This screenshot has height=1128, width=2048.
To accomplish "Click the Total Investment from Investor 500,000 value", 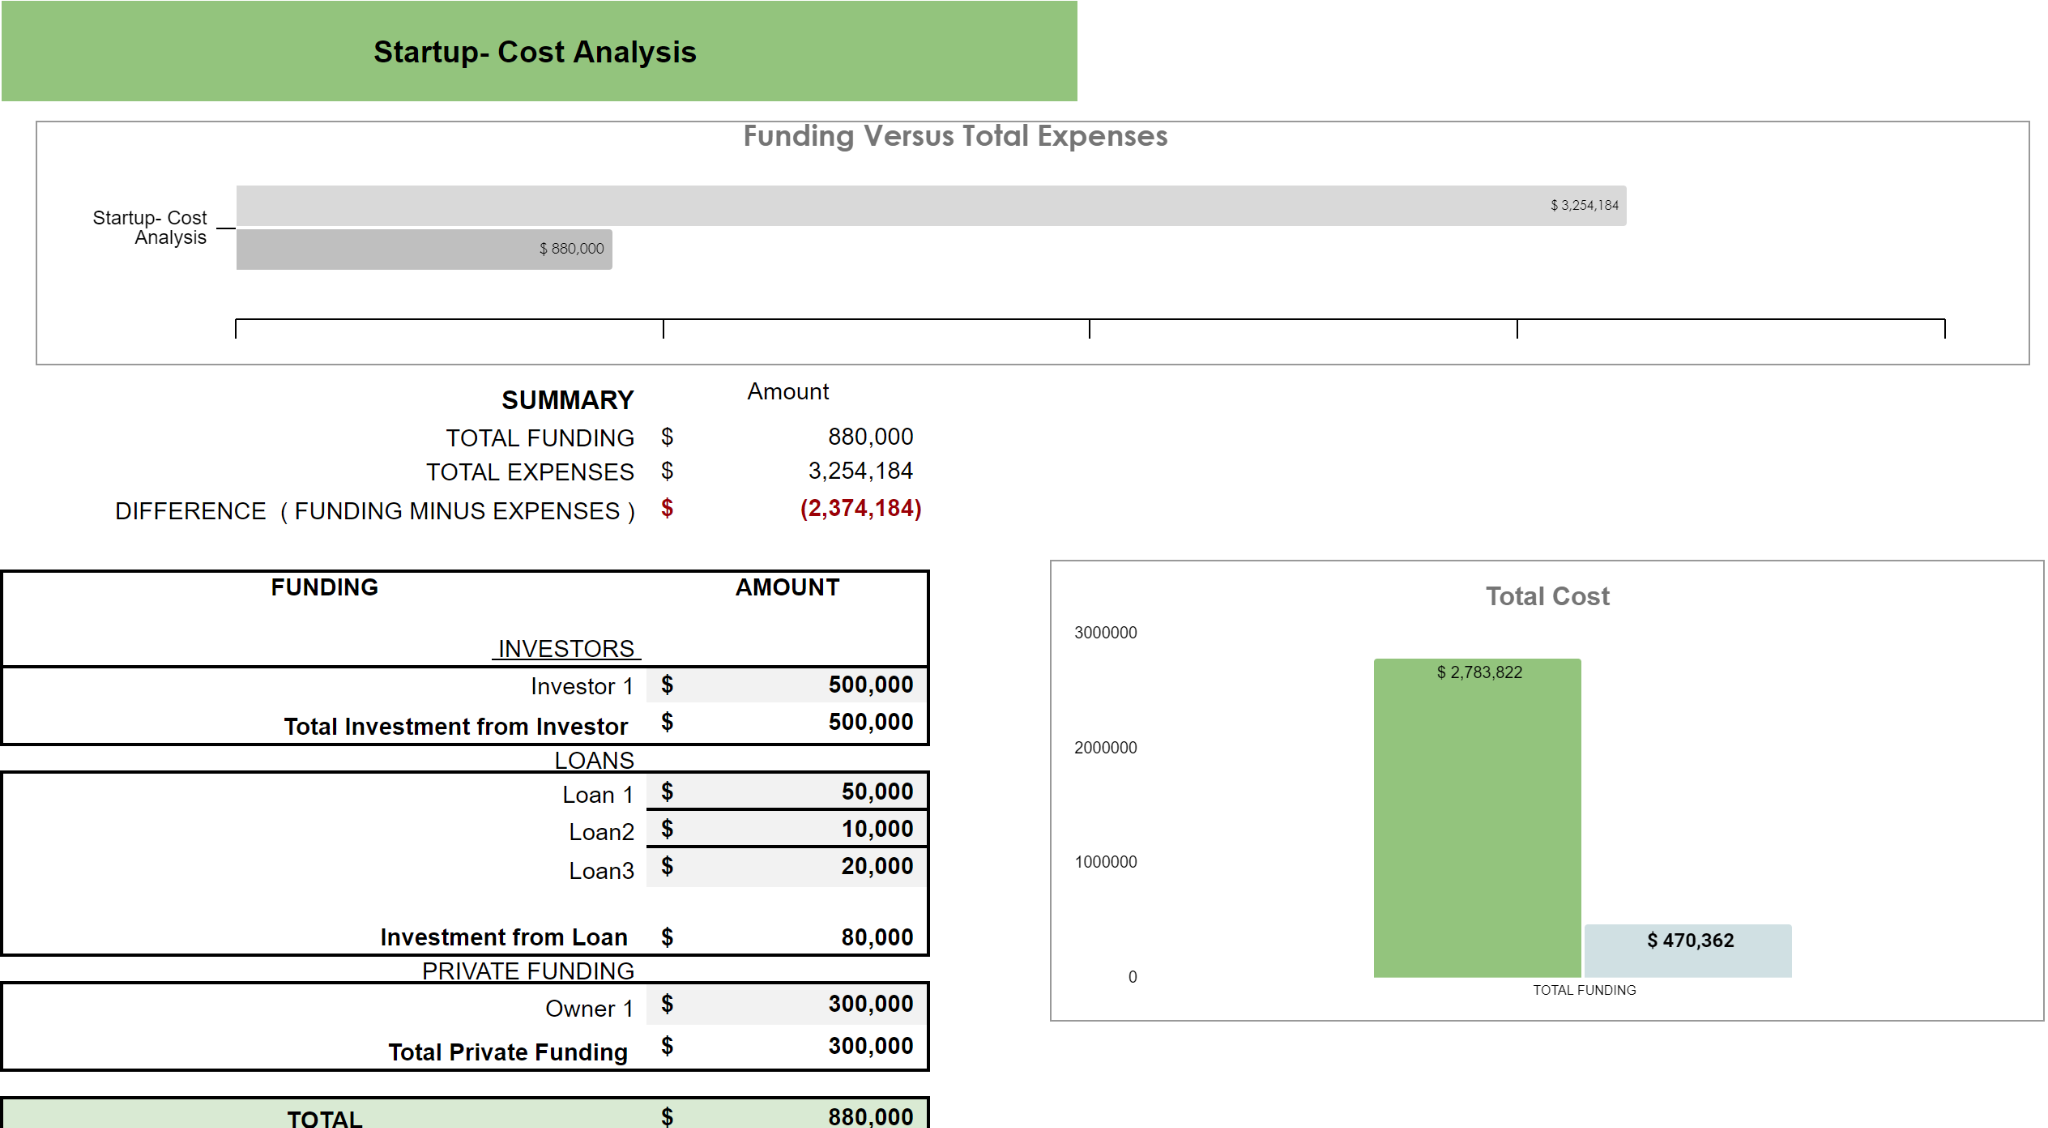I will [870, 722].
